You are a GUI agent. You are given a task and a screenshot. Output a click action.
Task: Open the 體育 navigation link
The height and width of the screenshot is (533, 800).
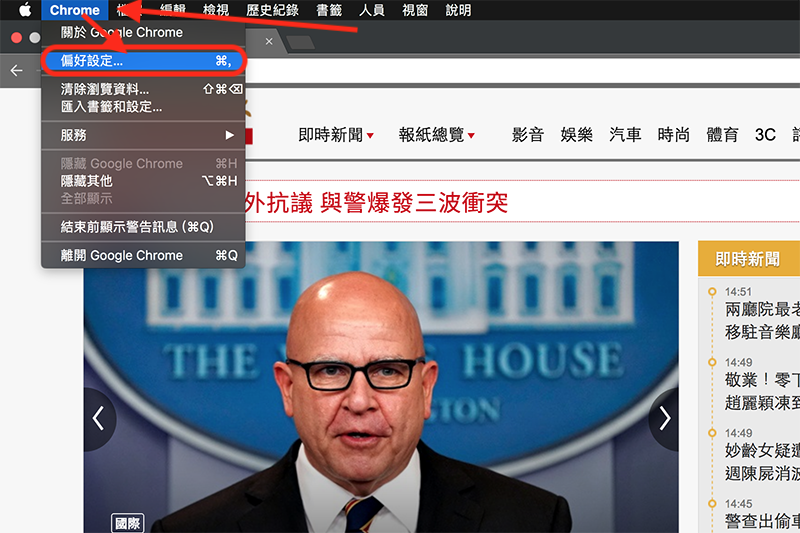tap(722, 135)
